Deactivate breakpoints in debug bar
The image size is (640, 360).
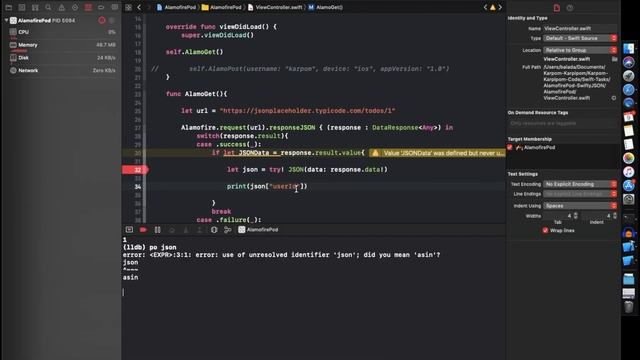click(x=143, y=230)
